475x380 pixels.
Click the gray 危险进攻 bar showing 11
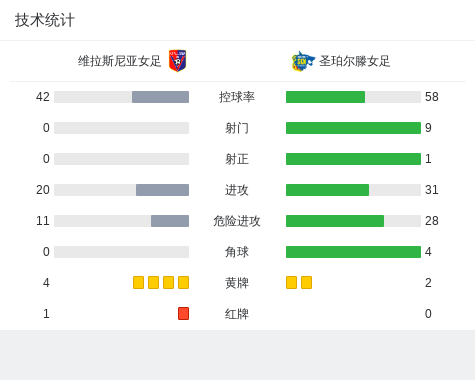click(x=170, y=221)
